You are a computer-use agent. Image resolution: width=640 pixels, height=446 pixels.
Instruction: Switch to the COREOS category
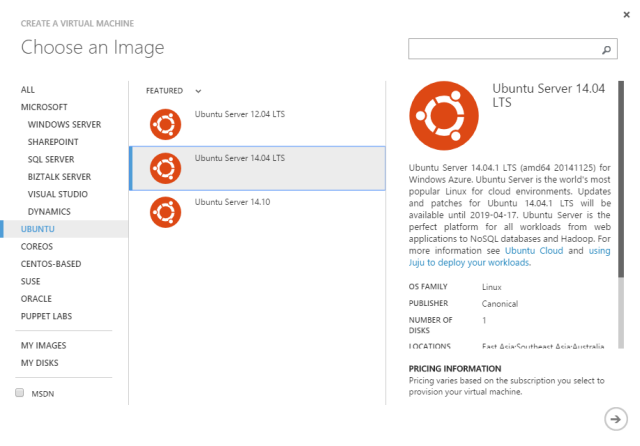[37, 246]
